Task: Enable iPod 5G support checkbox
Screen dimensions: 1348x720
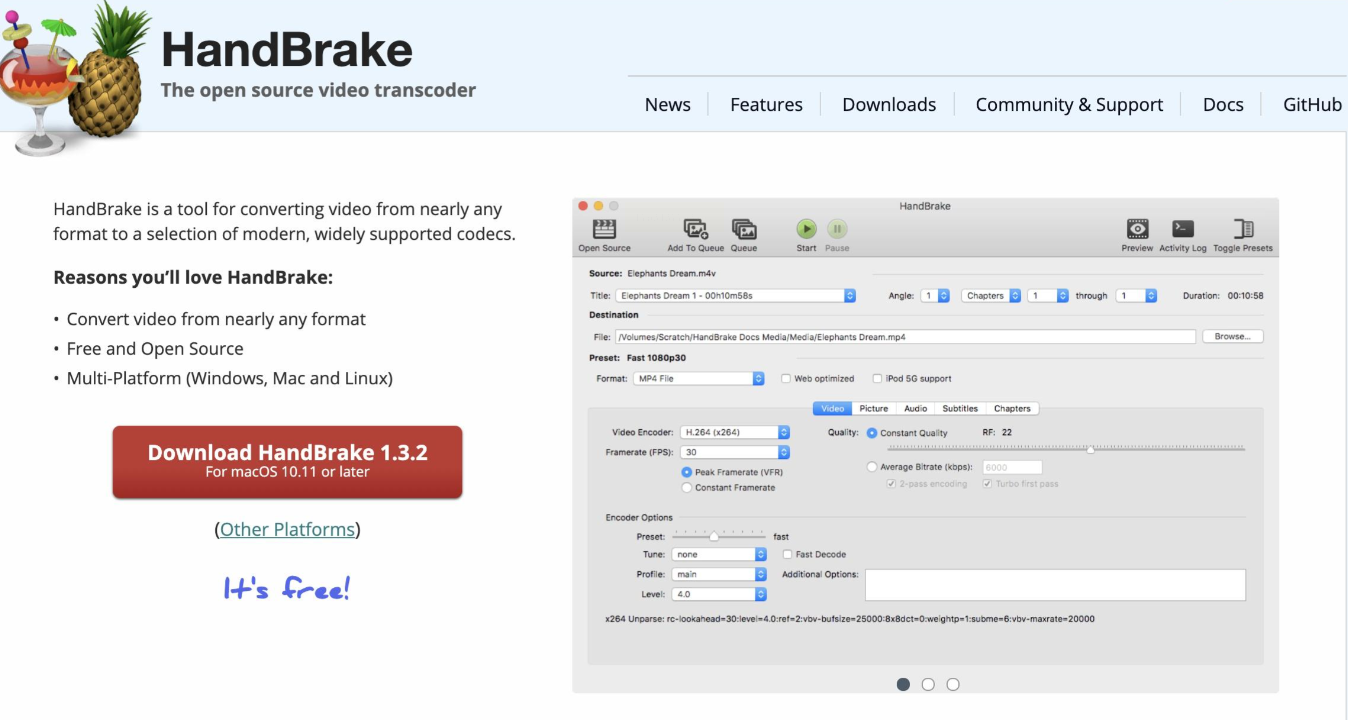Action: point(877,379)
